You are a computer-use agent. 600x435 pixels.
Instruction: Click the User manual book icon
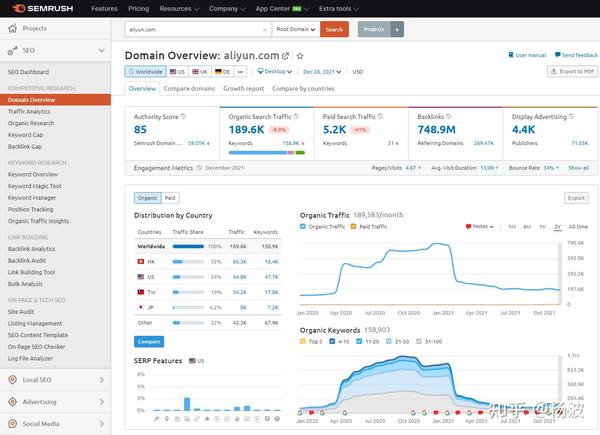pyautogui.click(x=511, y=55)
